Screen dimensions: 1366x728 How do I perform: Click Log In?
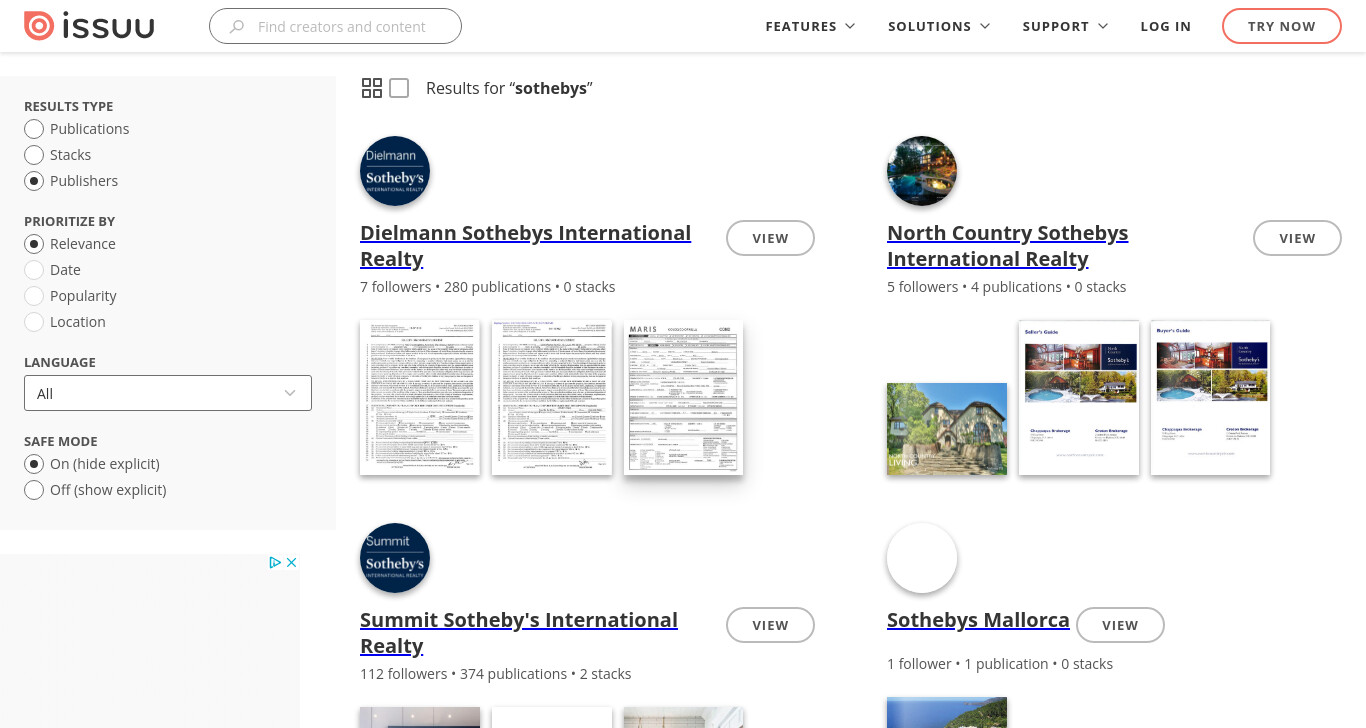pos(1165,27)
